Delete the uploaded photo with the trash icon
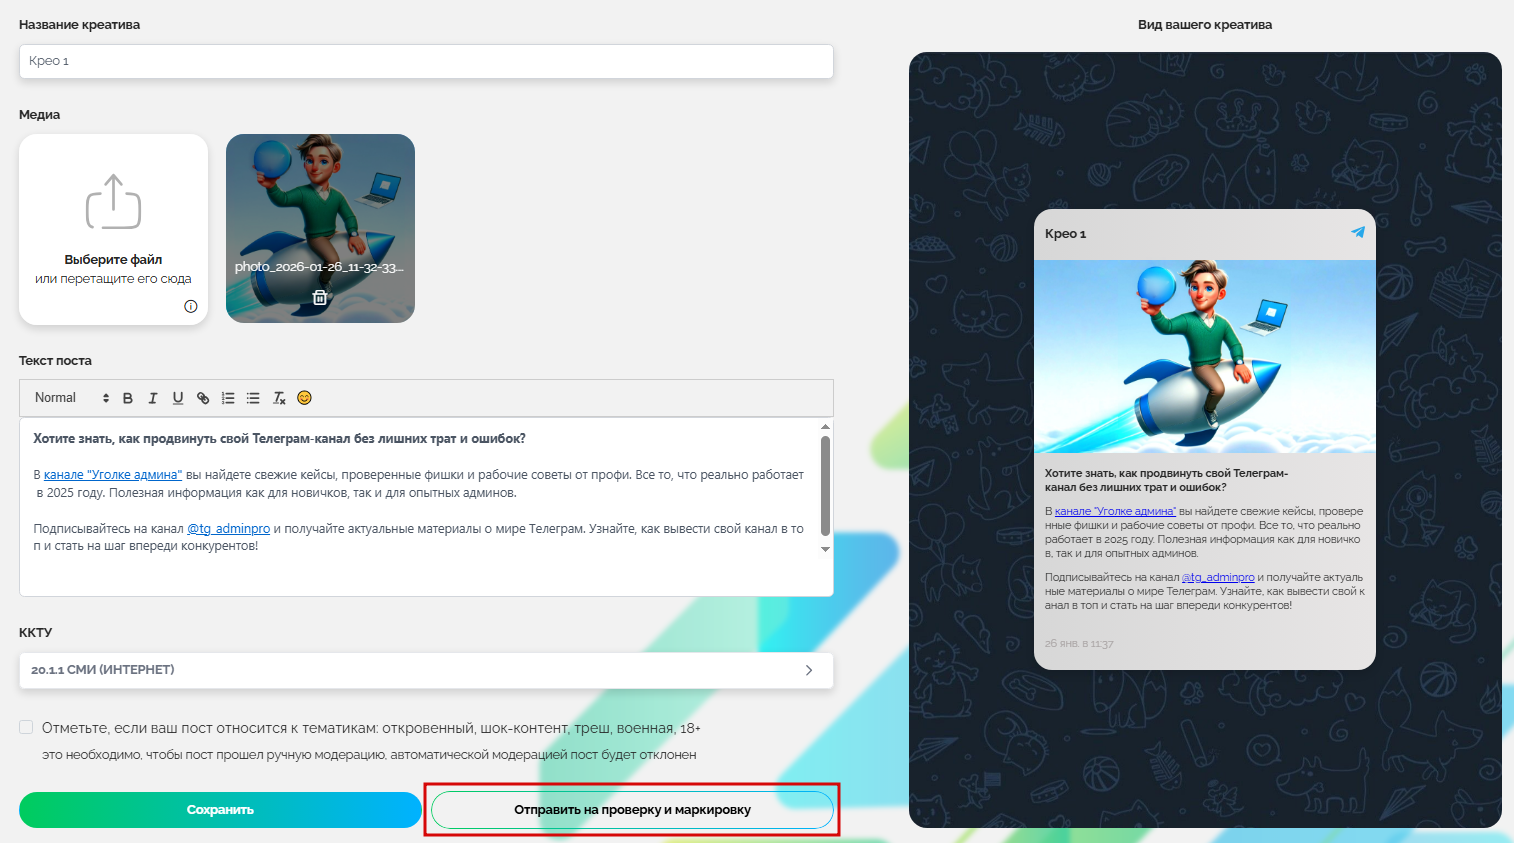 pyautogui.click(x=320, y=297)
